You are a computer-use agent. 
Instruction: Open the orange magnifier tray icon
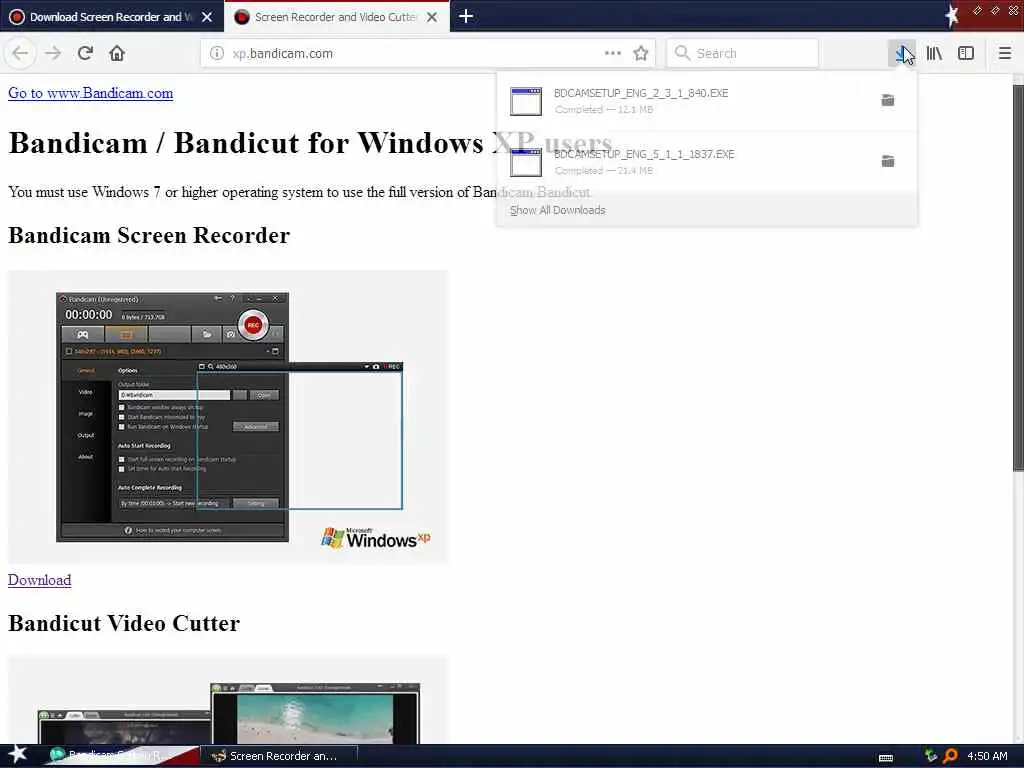950,756
